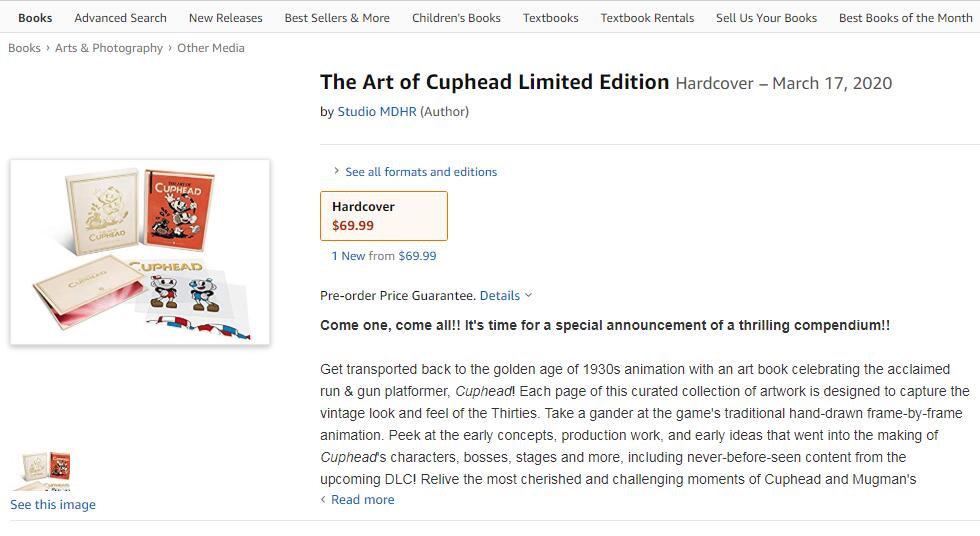
Task: Open Studio MDHR author page
Action: click(x=376, y=112)
